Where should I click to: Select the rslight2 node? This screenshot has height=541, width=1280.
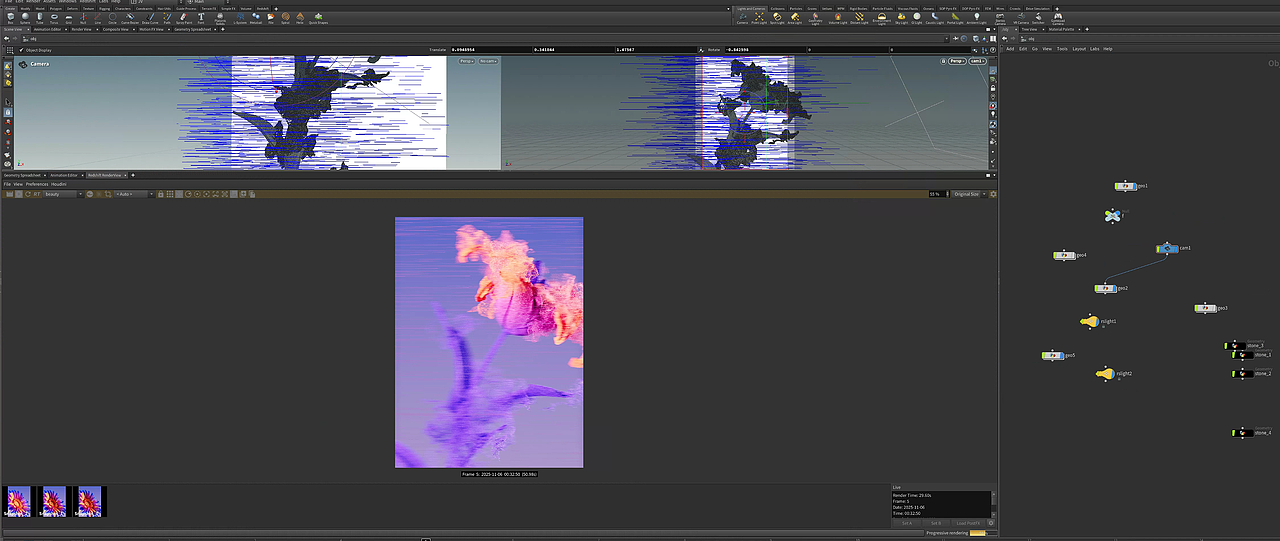pyautogui.click(x=1105, y=374)
